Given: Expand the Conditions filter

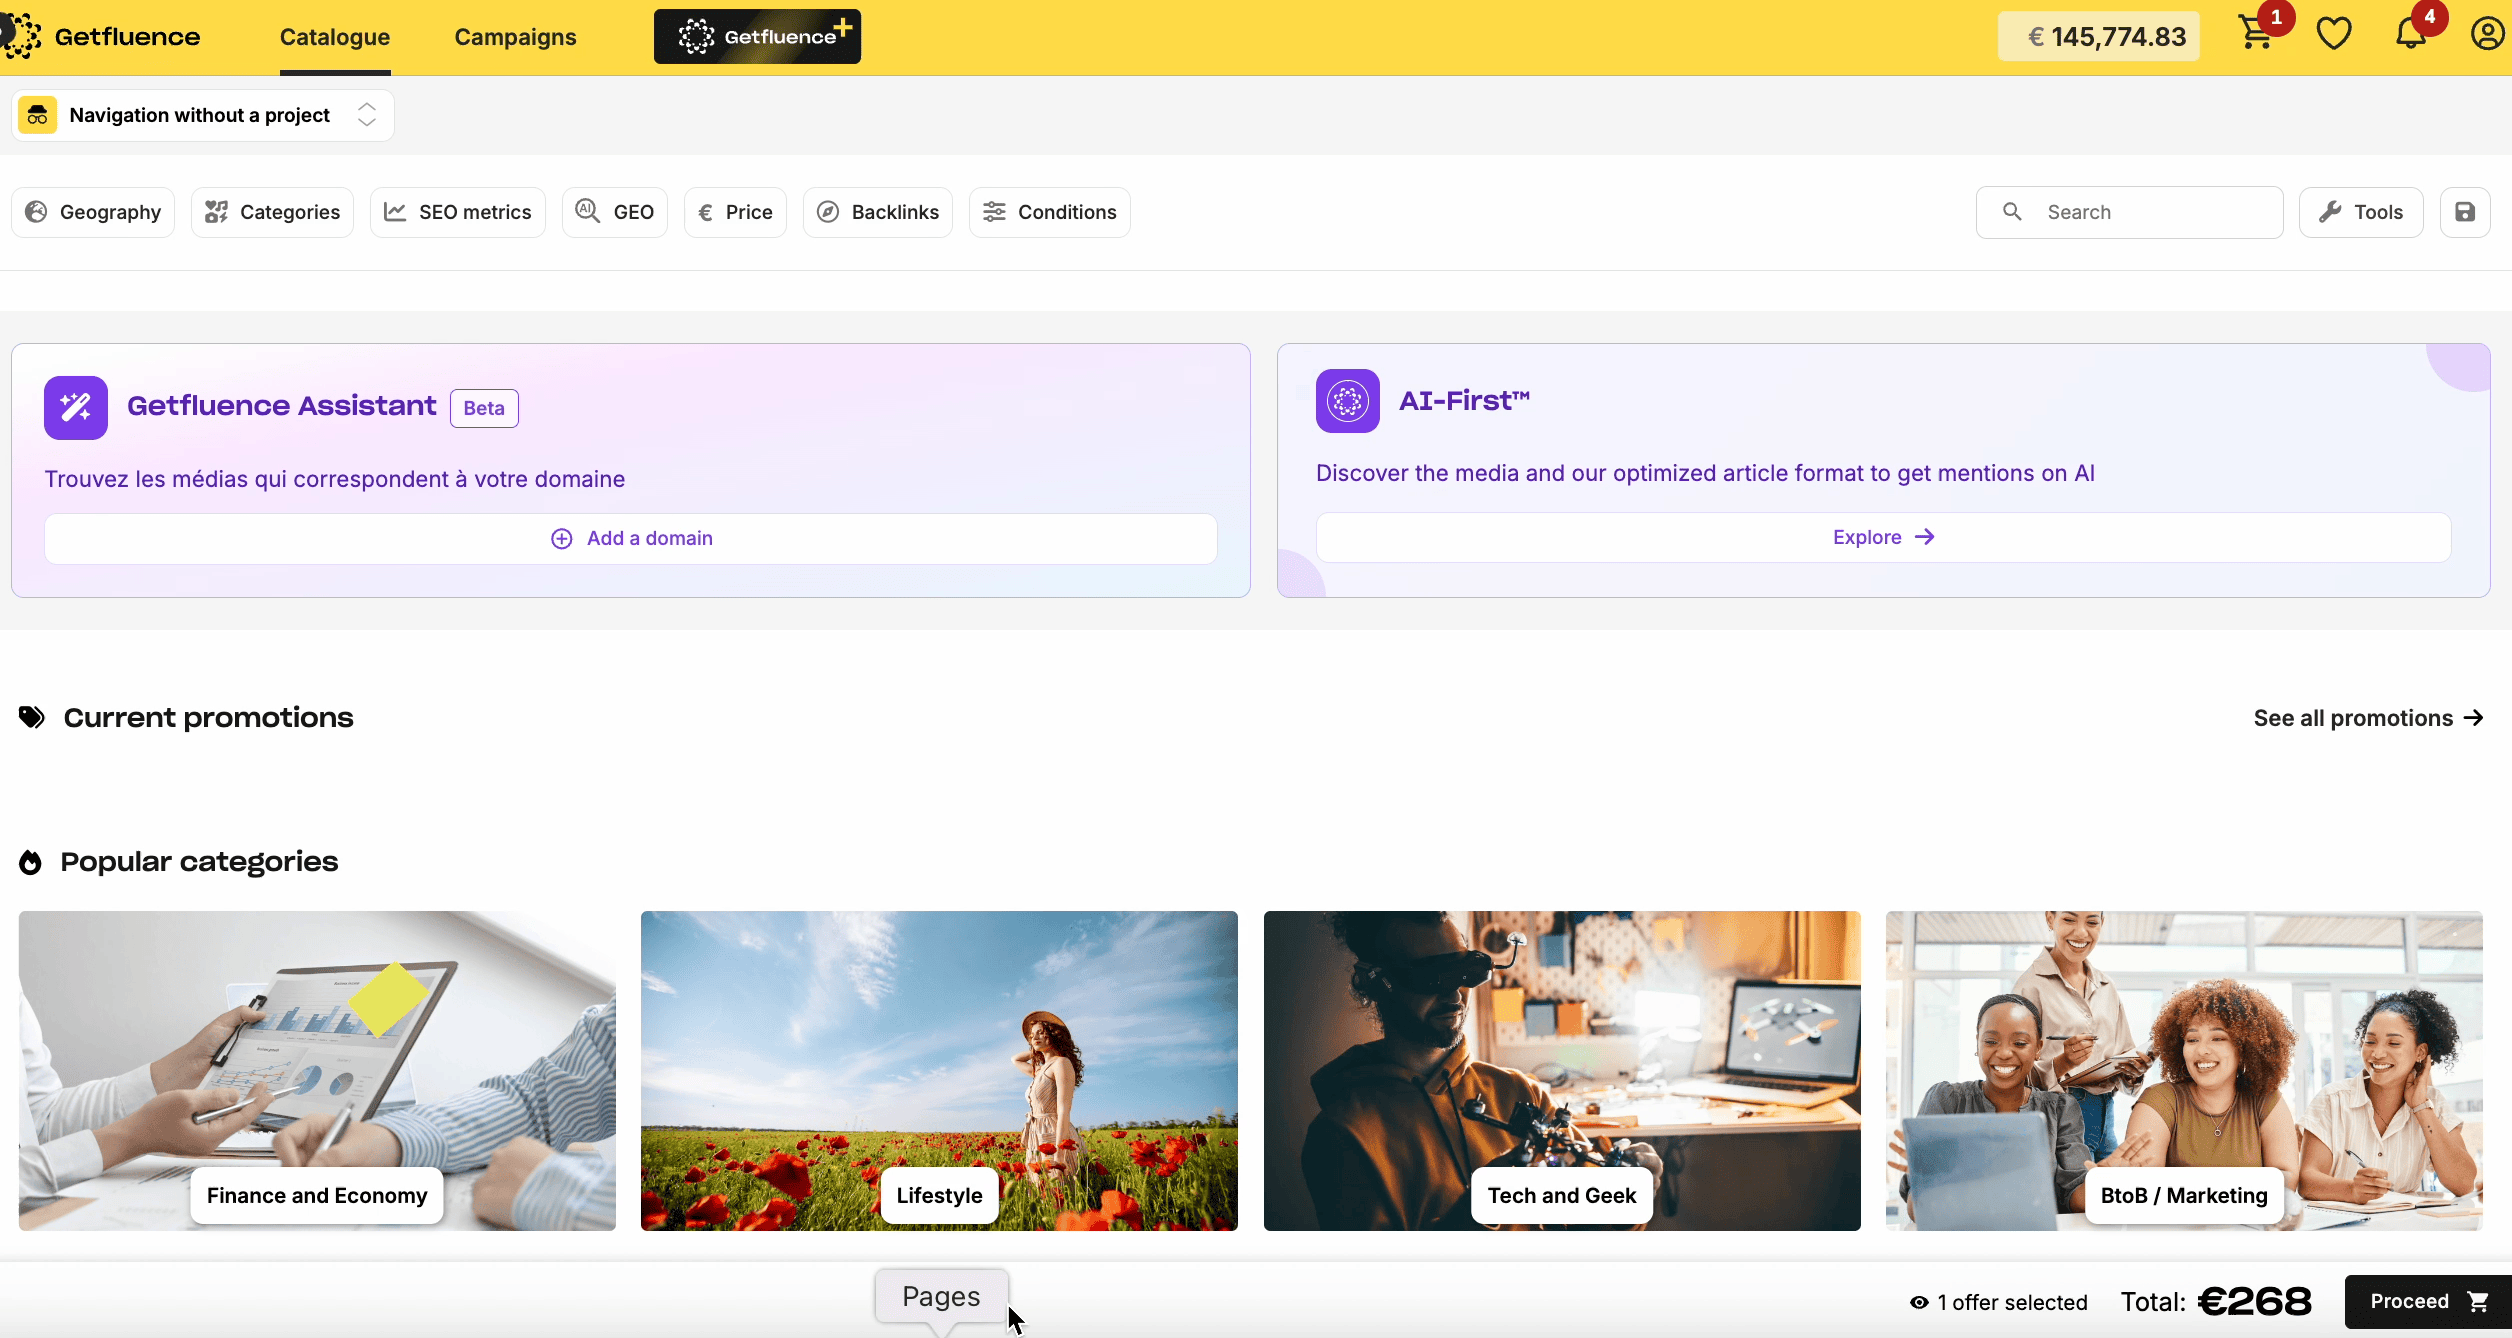Looking at the screenshot, I should pos(1049,212).
